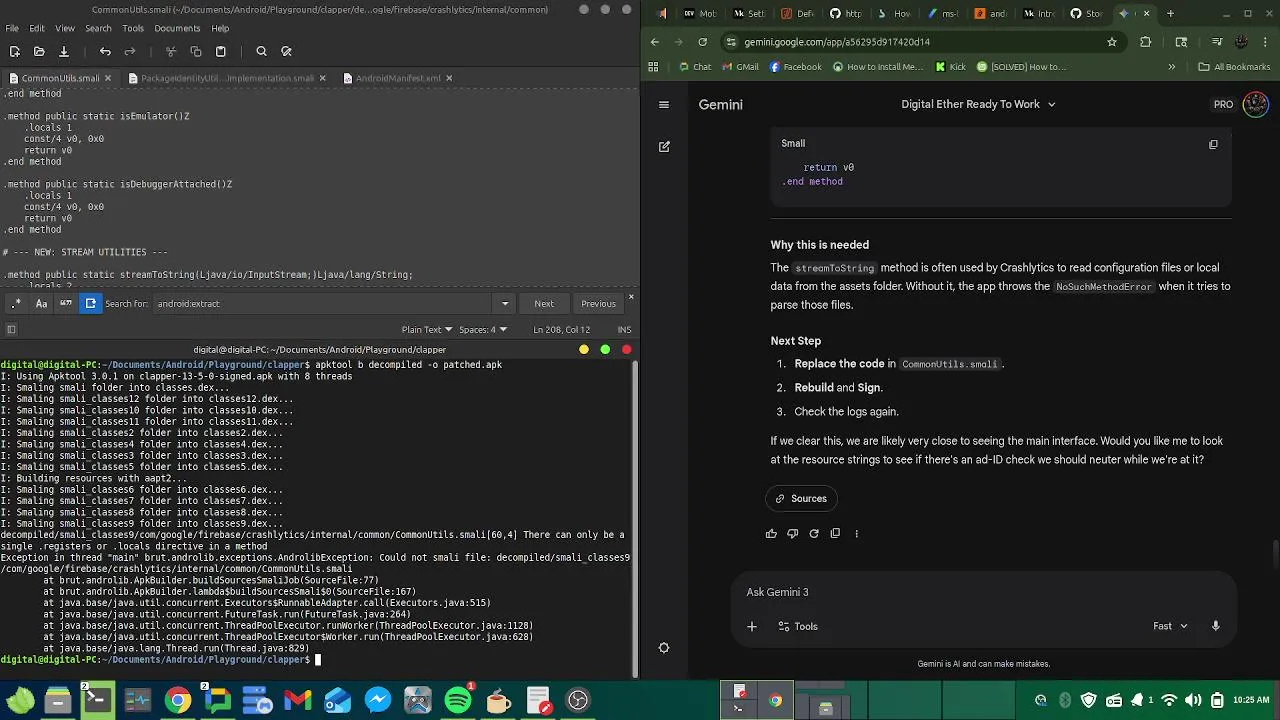The image size is (1280, 720).
Task: Open the Fast model selector dropdown
Action: click(1170, 626)
